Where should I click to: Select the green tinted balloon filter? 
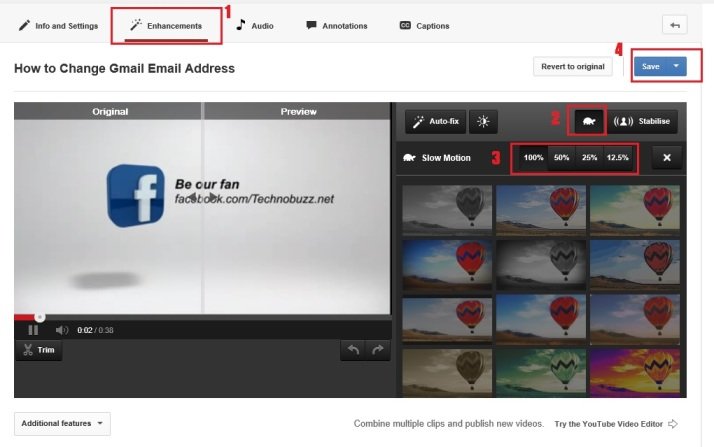tap(541, 373)
